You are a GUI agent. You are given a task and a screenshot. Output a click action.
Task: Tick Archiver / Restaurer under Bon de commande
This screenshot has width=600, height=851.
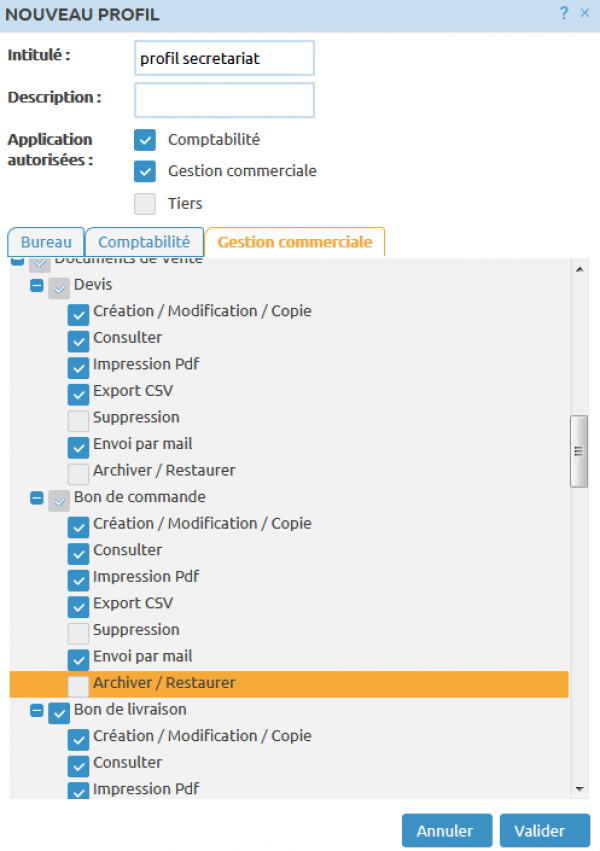78,685
